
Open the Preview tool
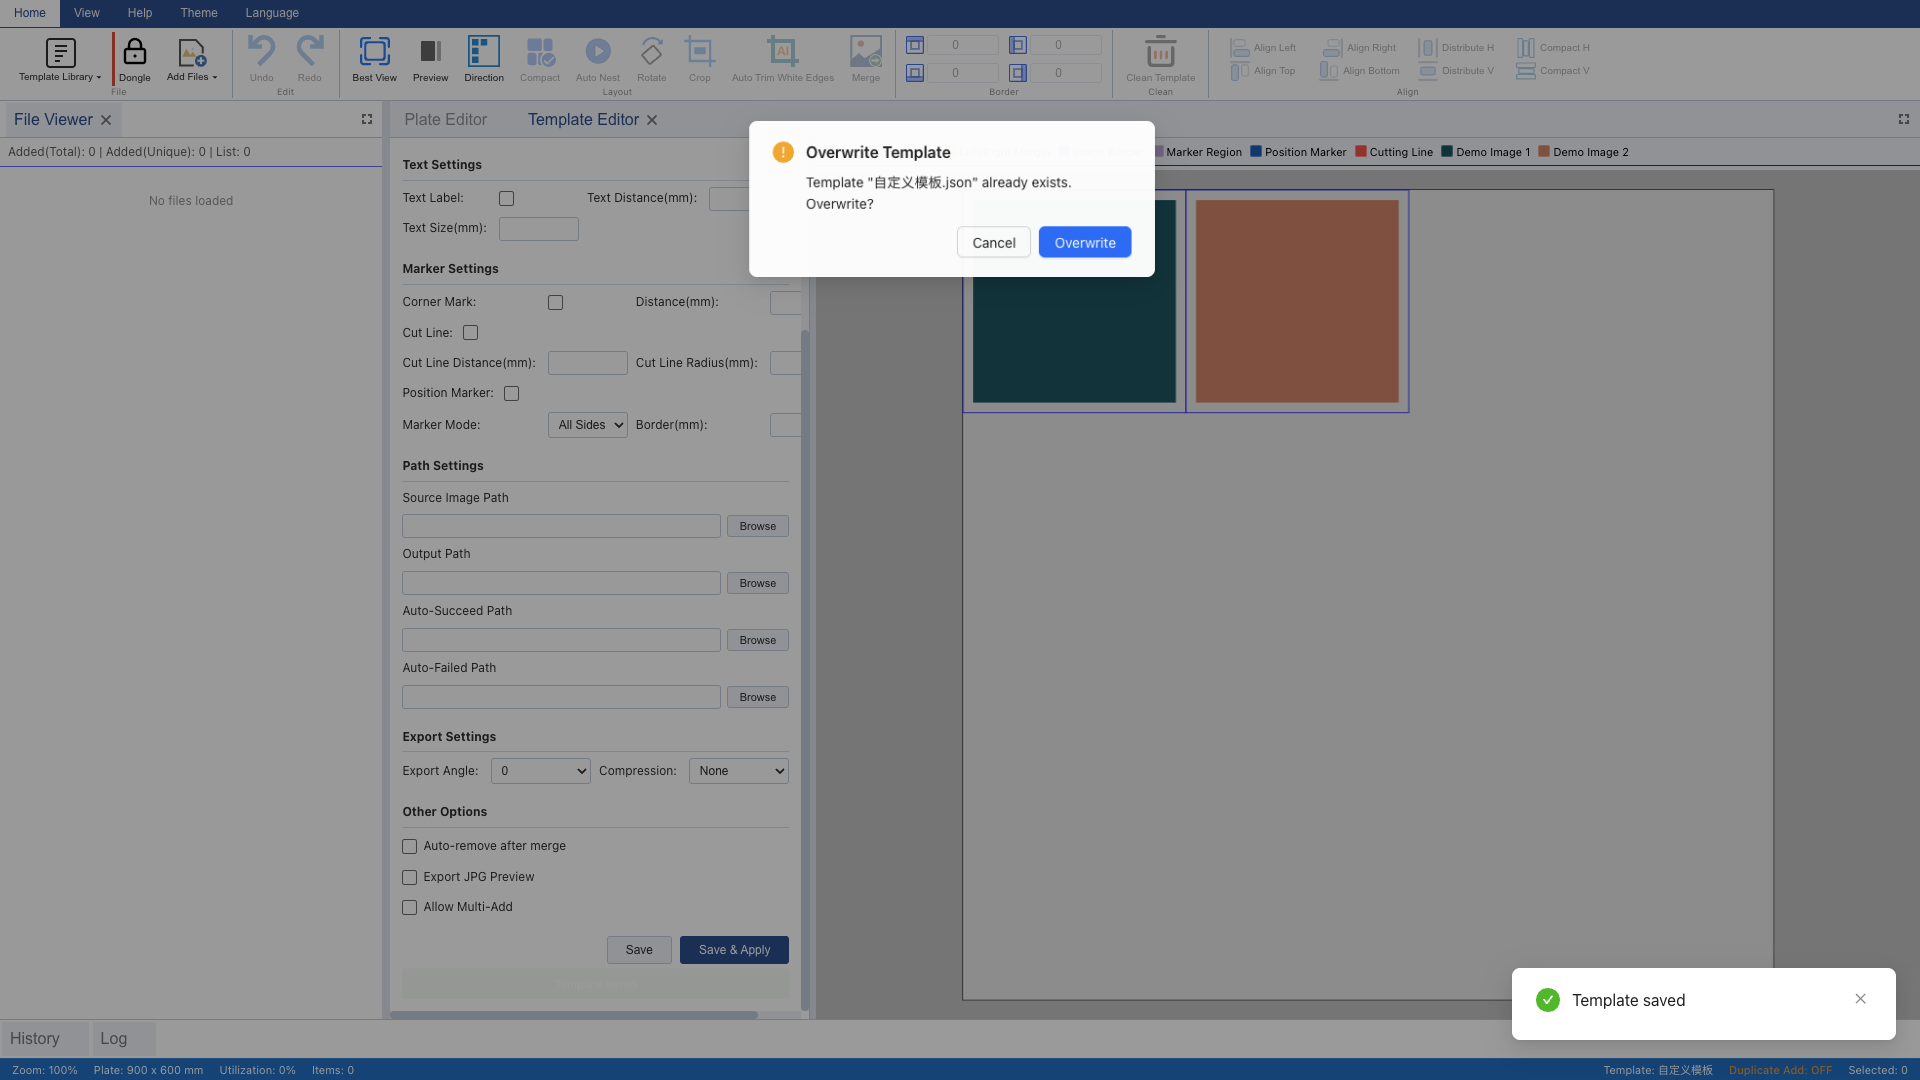(430, 60)
